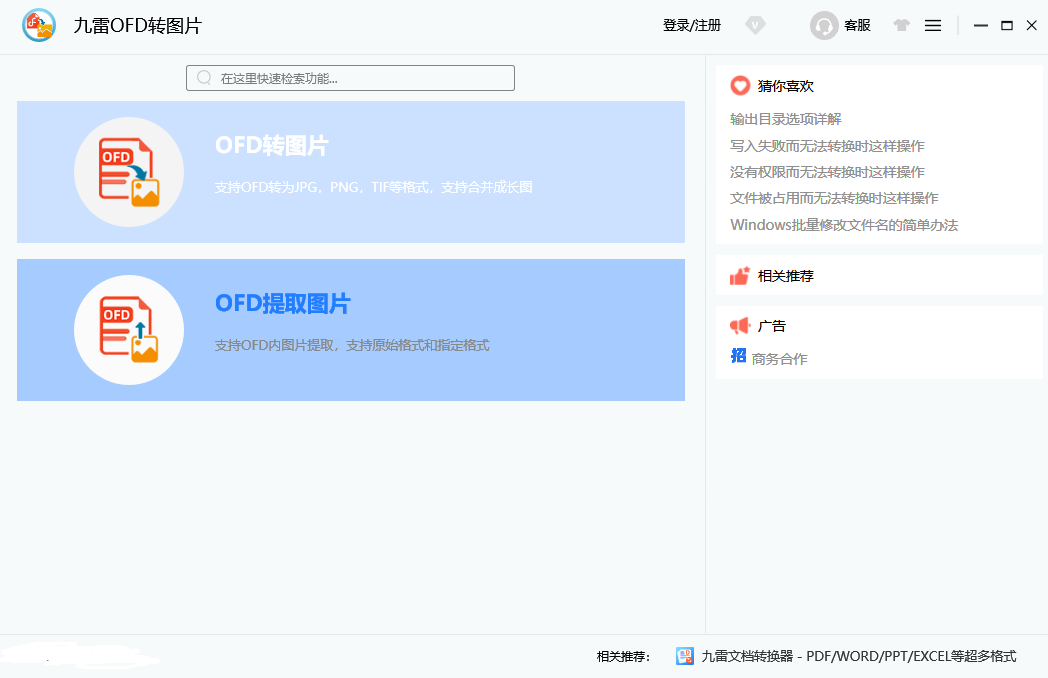Viewport: 1048px width, 678px height.
Task: Click the 九雷文档转换器 icon at the bottom
Action: click(x=685, y=655)
